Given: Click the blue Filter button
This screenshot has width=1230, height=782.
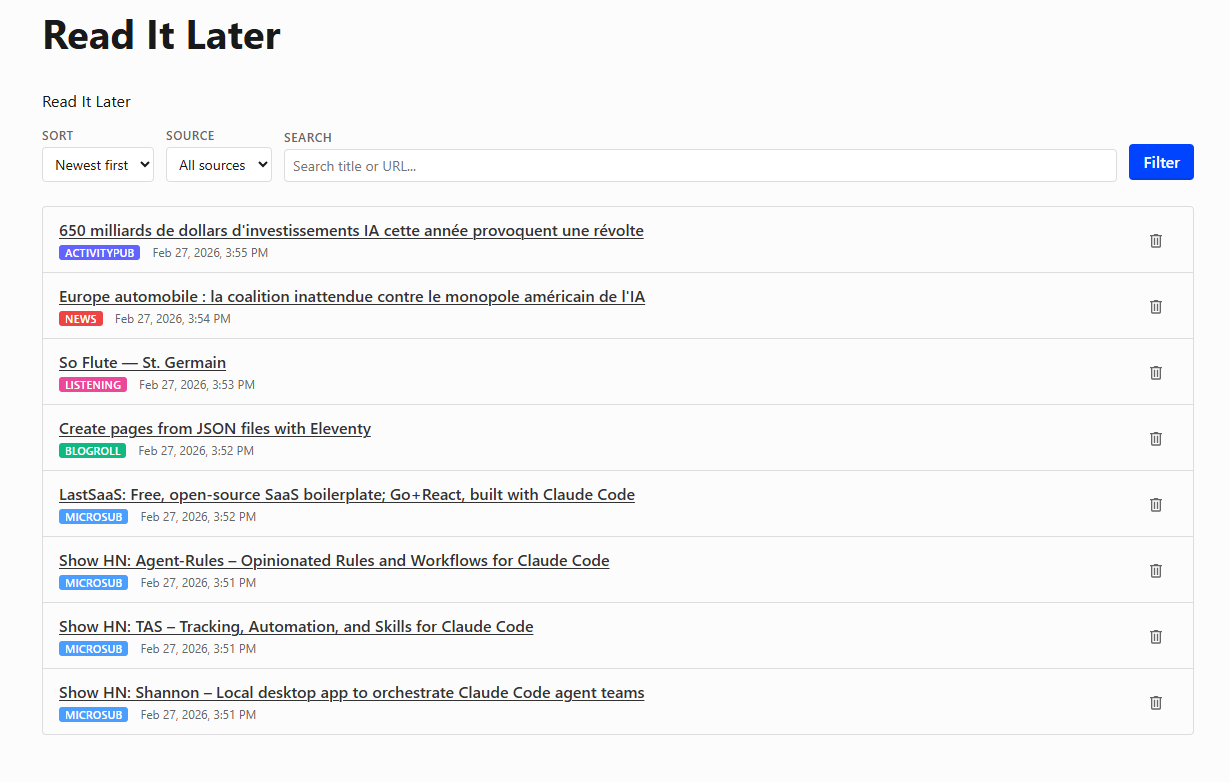Looking at the screenshot, I should point(1160,162).
